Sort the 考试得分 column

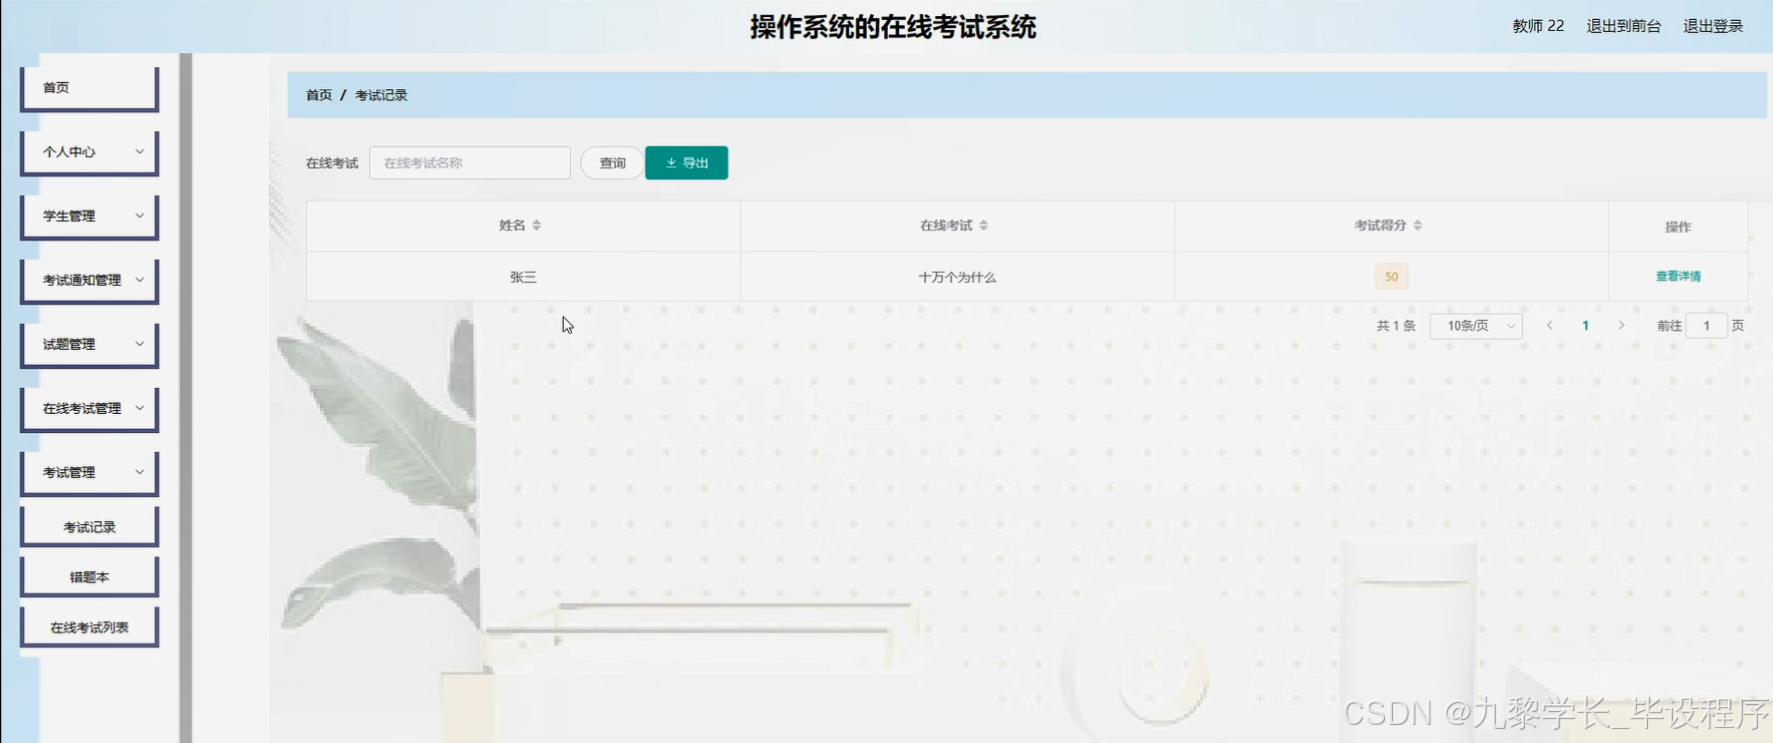[1418, 226]
